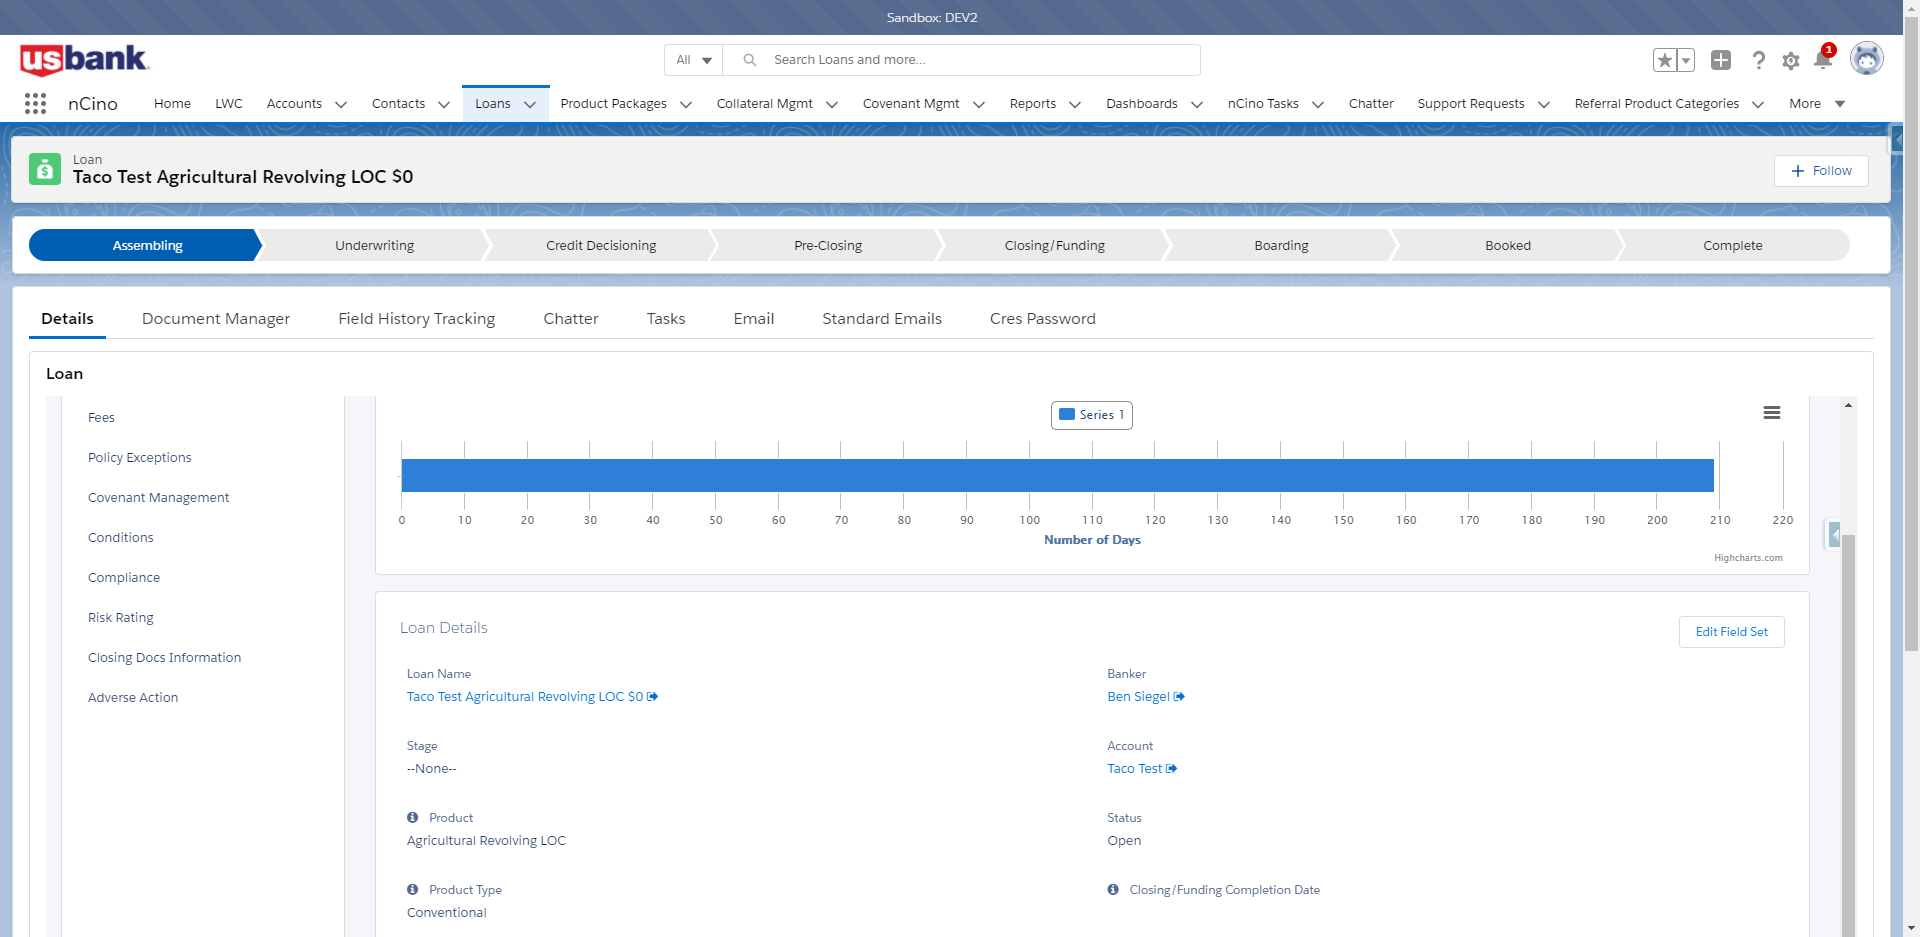The image size is (1920, 937).
Task: Open the Setup gear icon
Action: (1791, 61)
